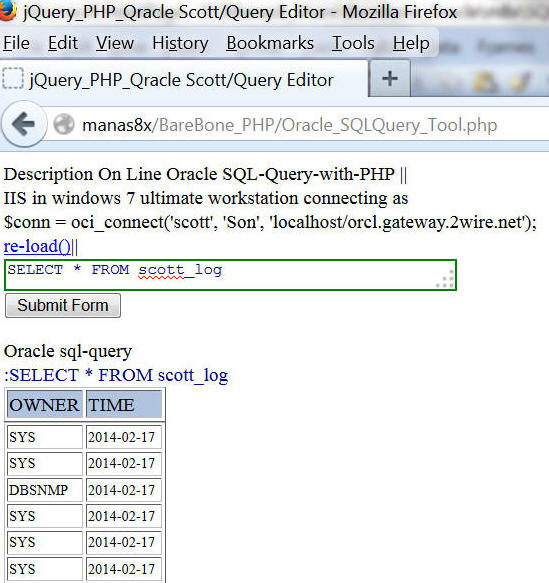This screenshot has height=583, width=549.
Task: Click the textarea resize grip corner
Action: point(446,279)
